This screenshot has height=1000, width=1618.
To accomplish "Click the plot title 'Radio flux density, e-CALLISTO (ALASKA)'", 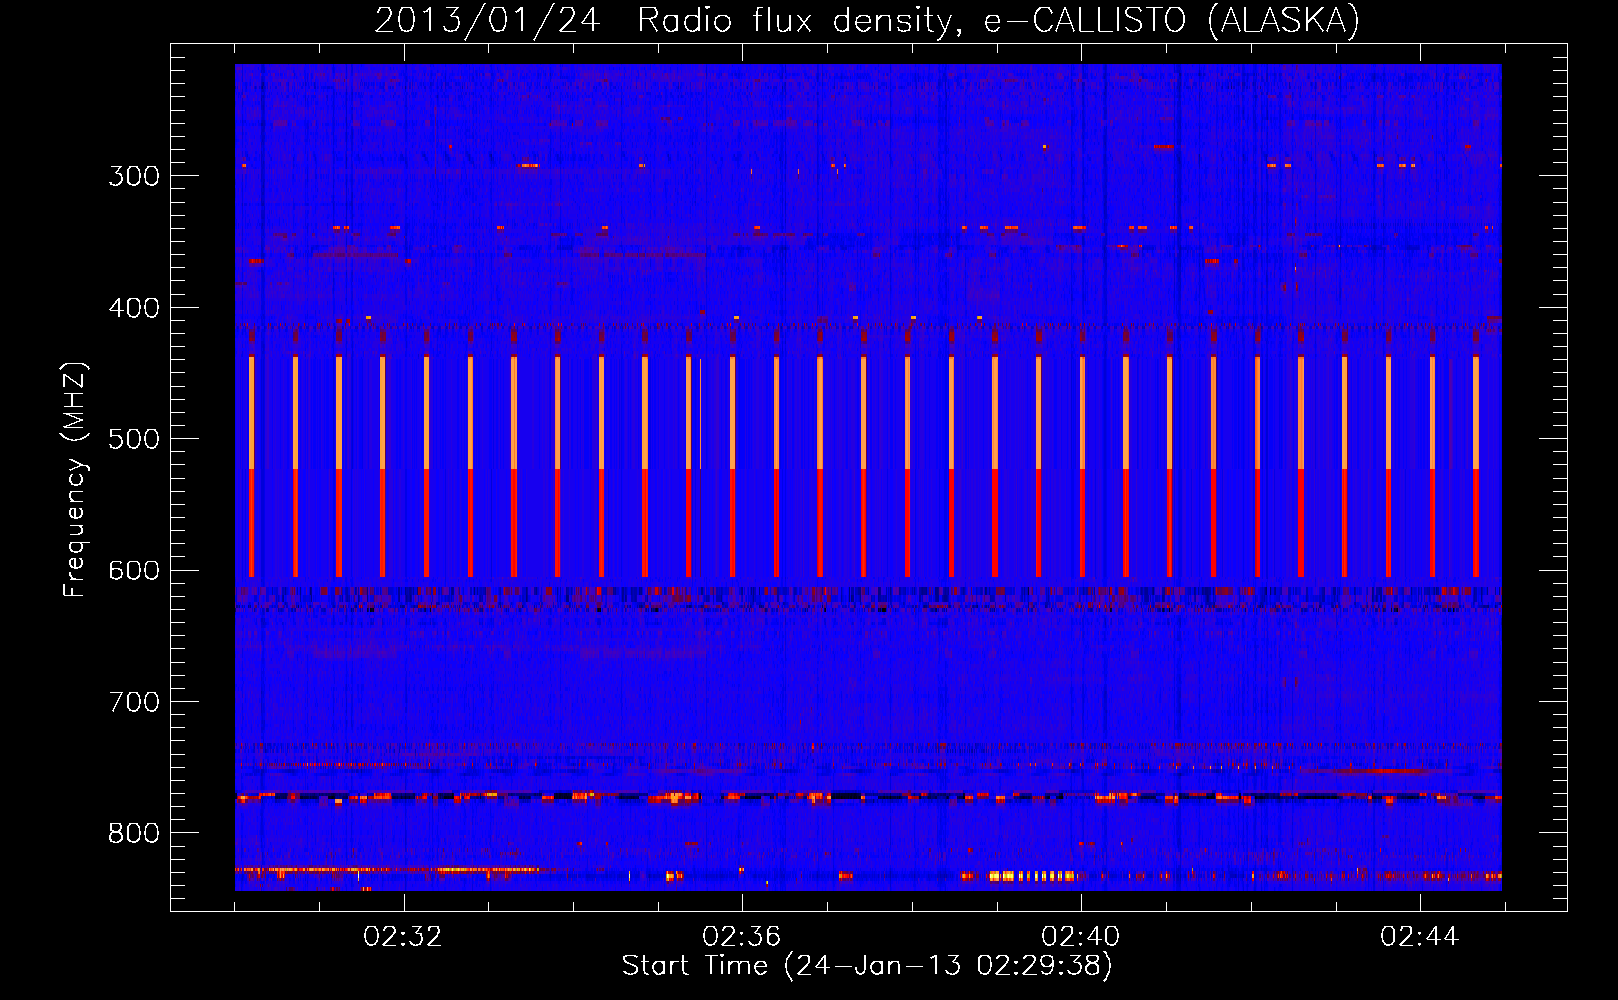I will [998, 20].
